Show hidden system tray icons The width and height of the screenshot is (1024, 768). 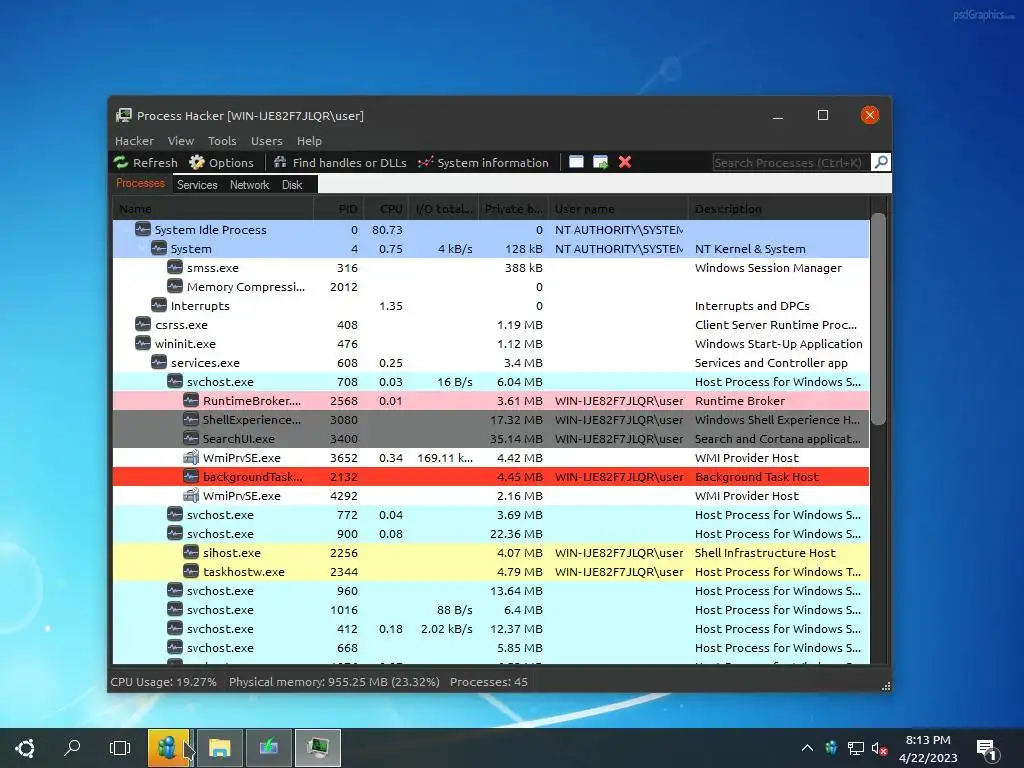point(807,748)
